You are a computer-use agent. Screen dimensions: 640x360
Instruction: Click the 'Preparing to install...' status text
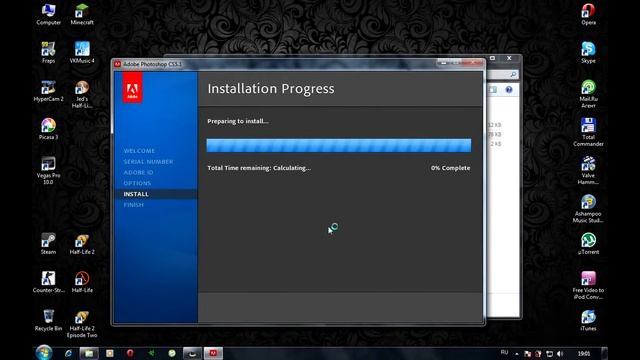click(238, 121)
